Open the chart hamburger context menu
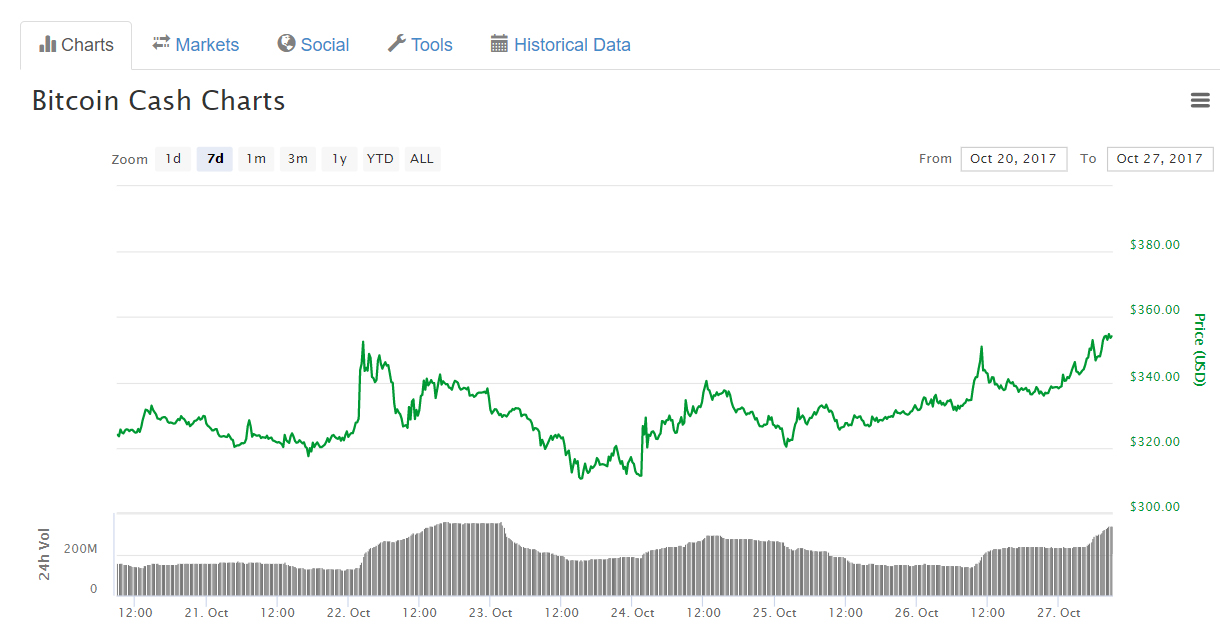 click(x=1200, y=100)
